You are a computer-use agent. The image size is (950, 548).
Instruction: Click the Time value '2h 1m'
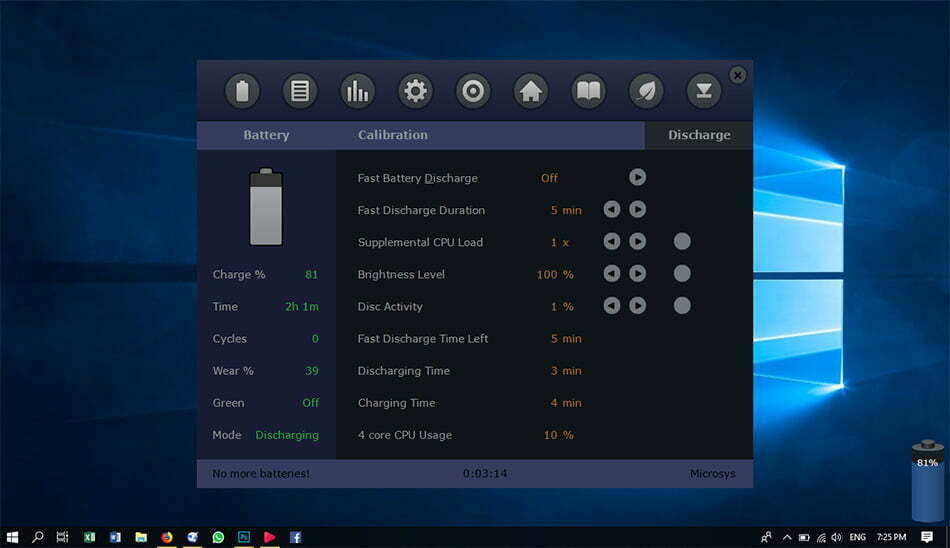[x=302, y=307]
